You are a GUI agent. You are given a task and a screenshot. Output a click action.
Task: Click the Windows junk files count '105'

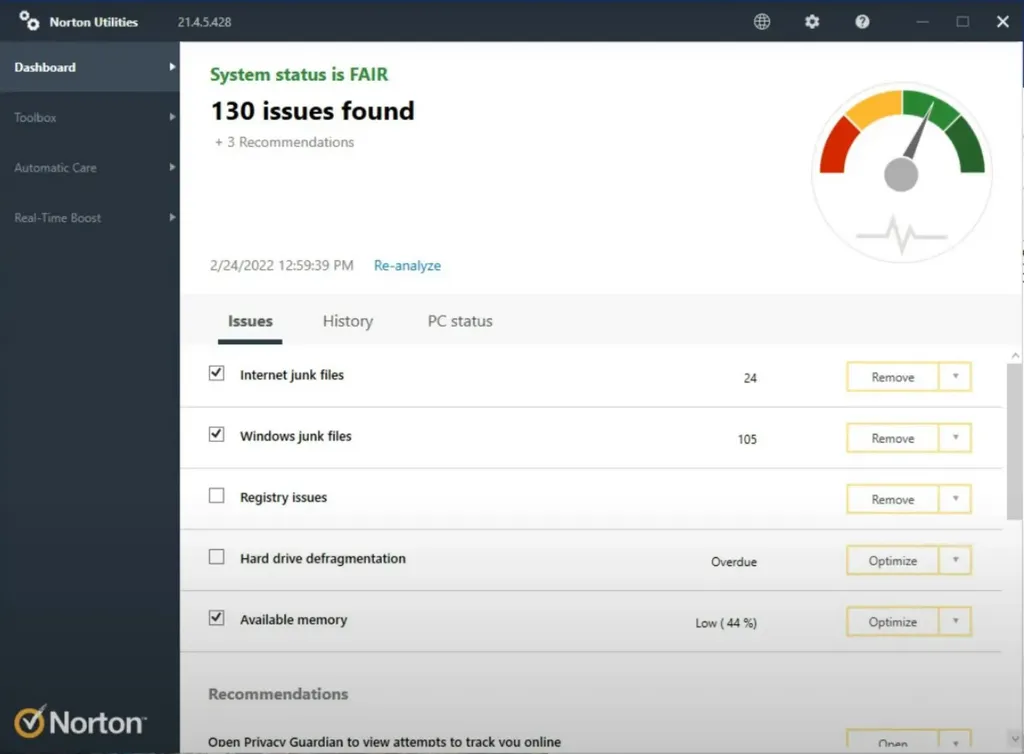coord(747,439)
